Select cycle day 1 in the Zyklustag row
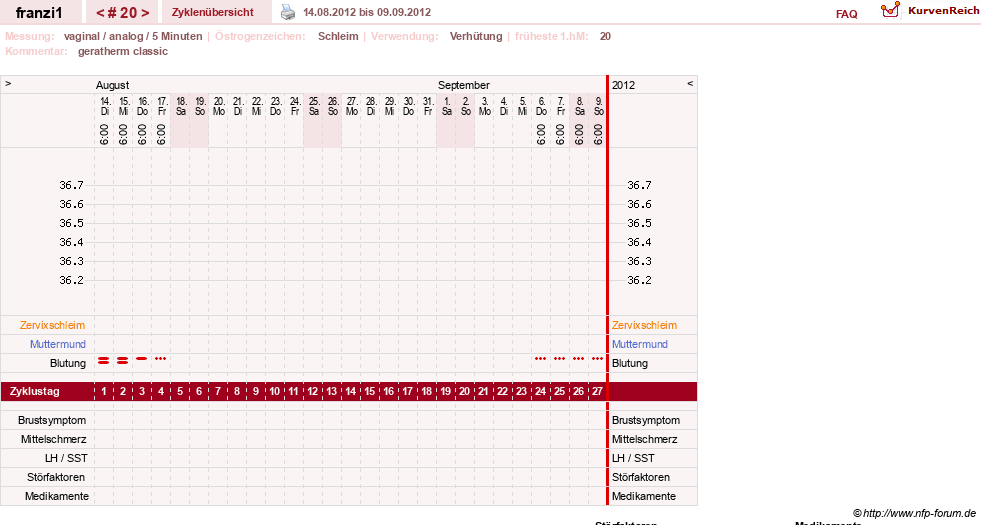 104,392
